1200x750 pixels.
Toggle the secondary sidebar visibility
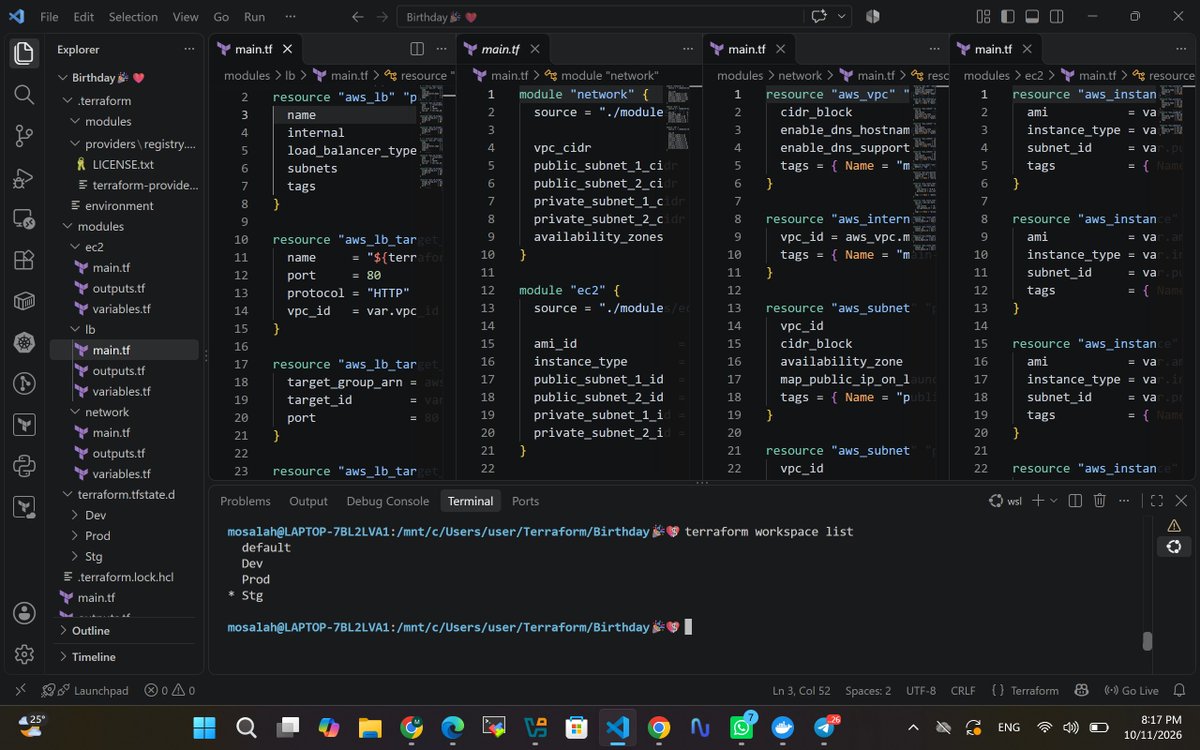point(1058,16)
